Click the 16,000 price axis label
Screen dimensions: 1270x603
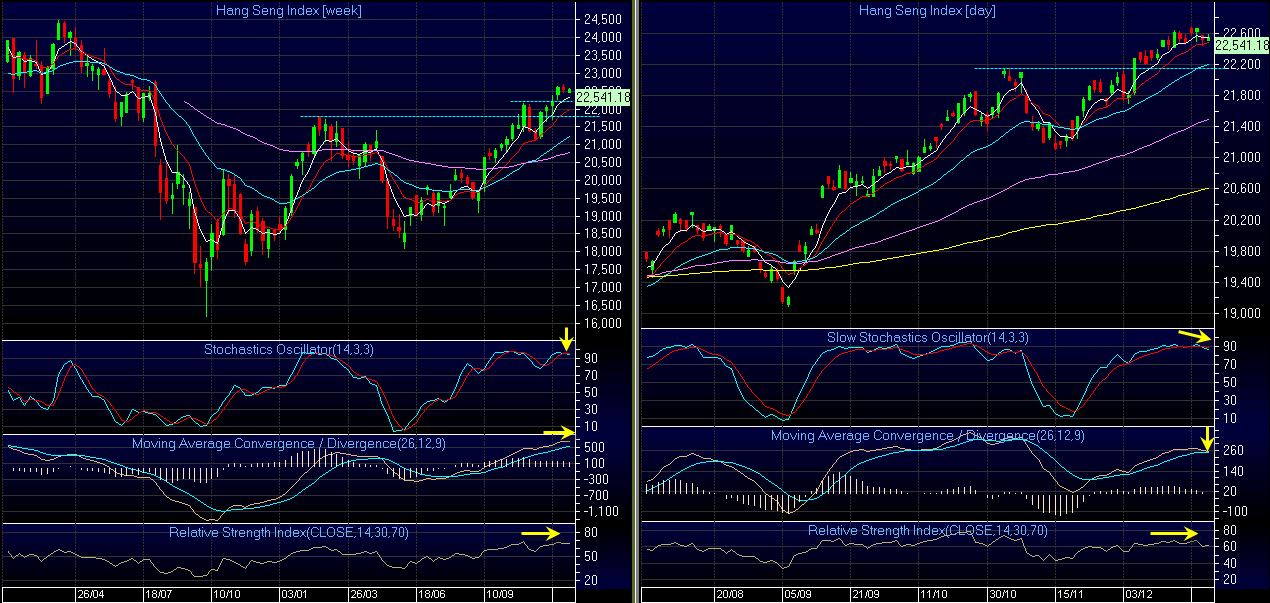point(605,324)
